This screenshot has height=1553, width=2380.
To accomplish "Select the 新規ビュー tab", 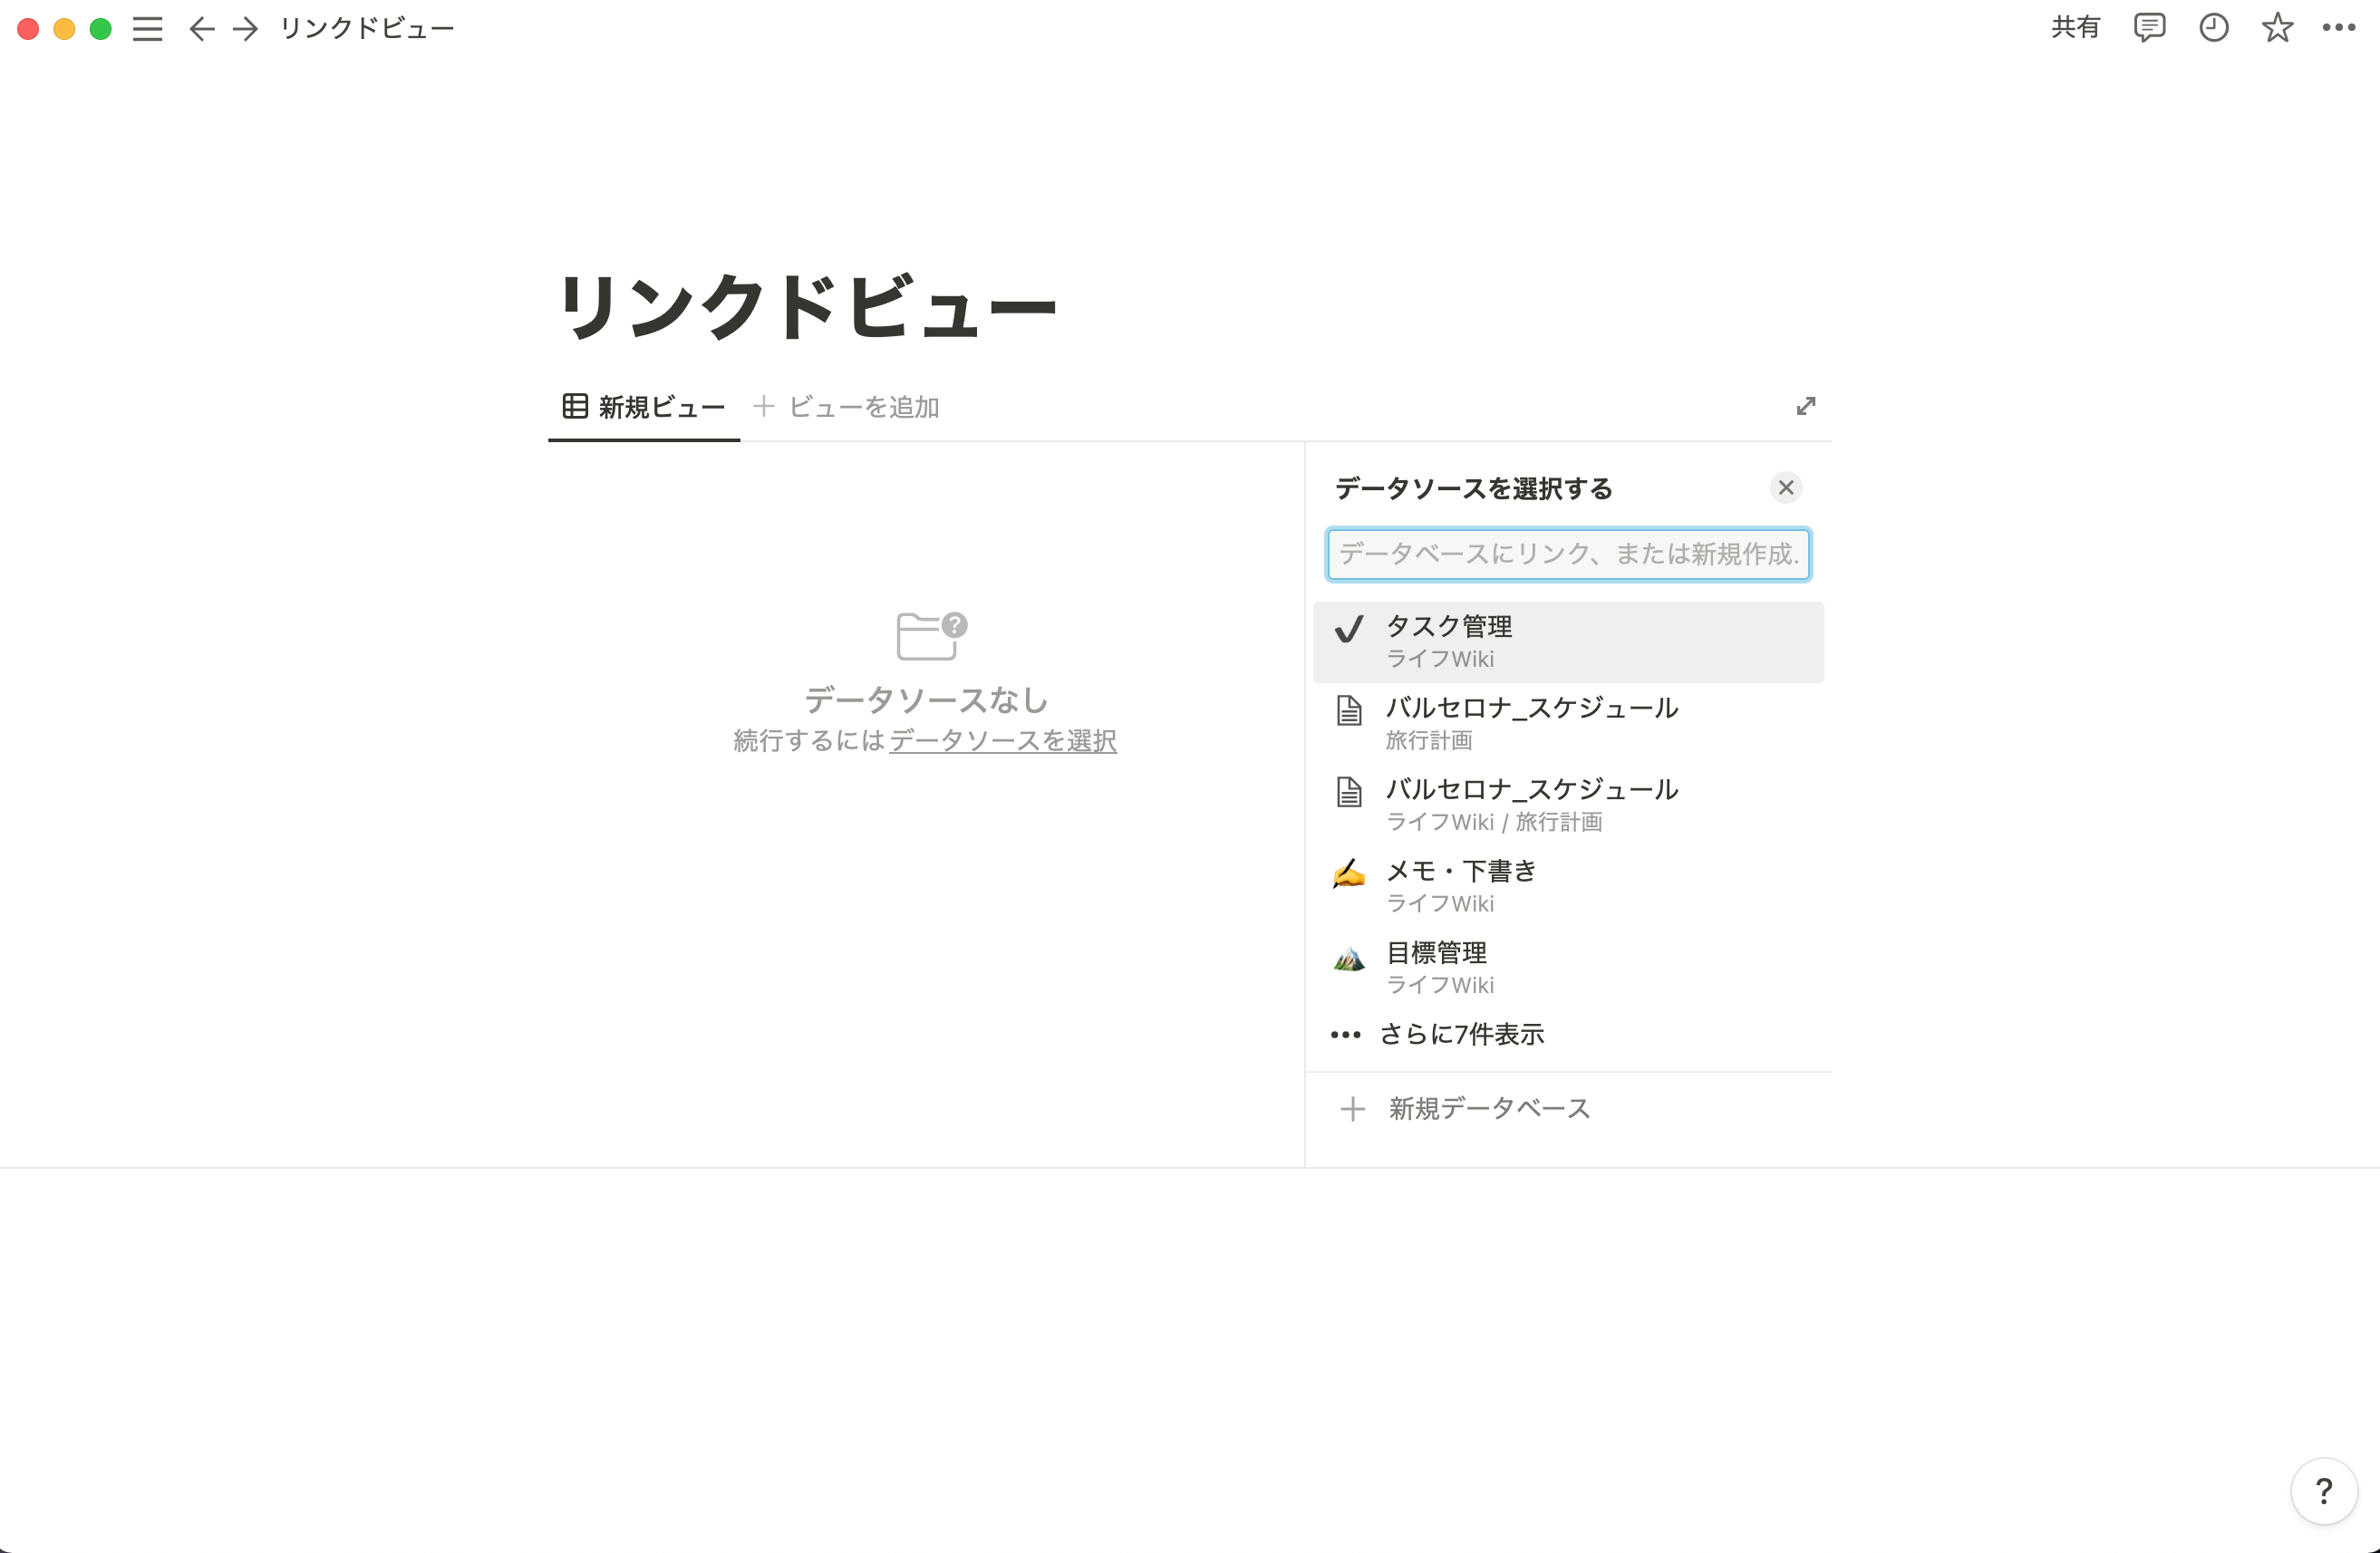I will (644, 407).
